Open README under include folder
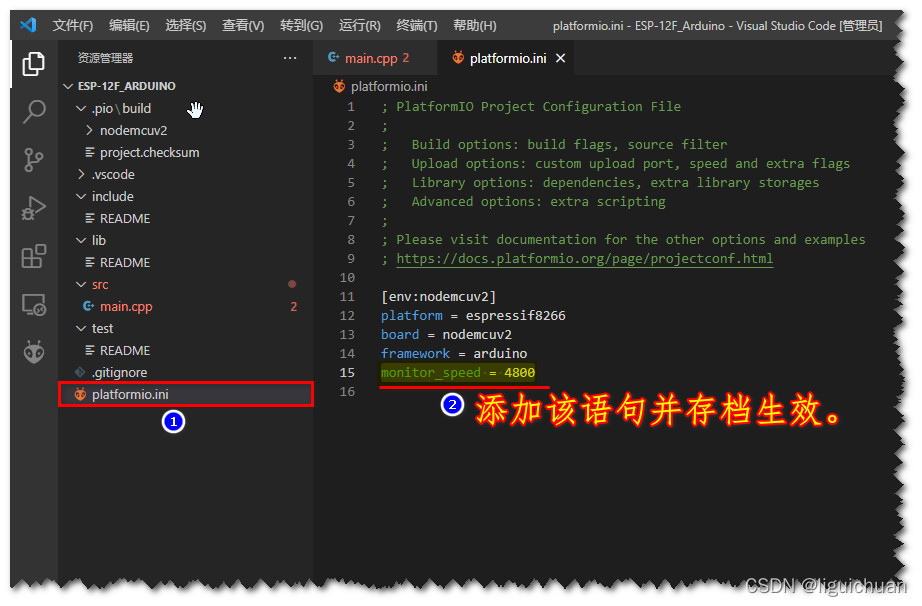 coord(125,219)
